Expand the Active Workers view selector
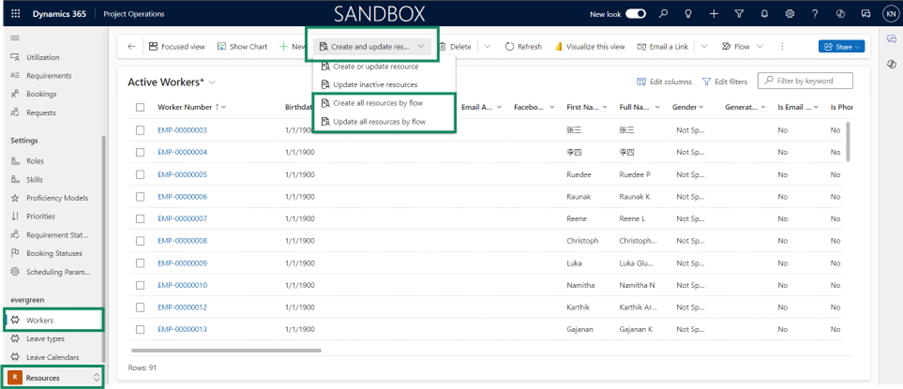Image resolution: width=903 pixels, height=389 pixels. coord(212,82)
